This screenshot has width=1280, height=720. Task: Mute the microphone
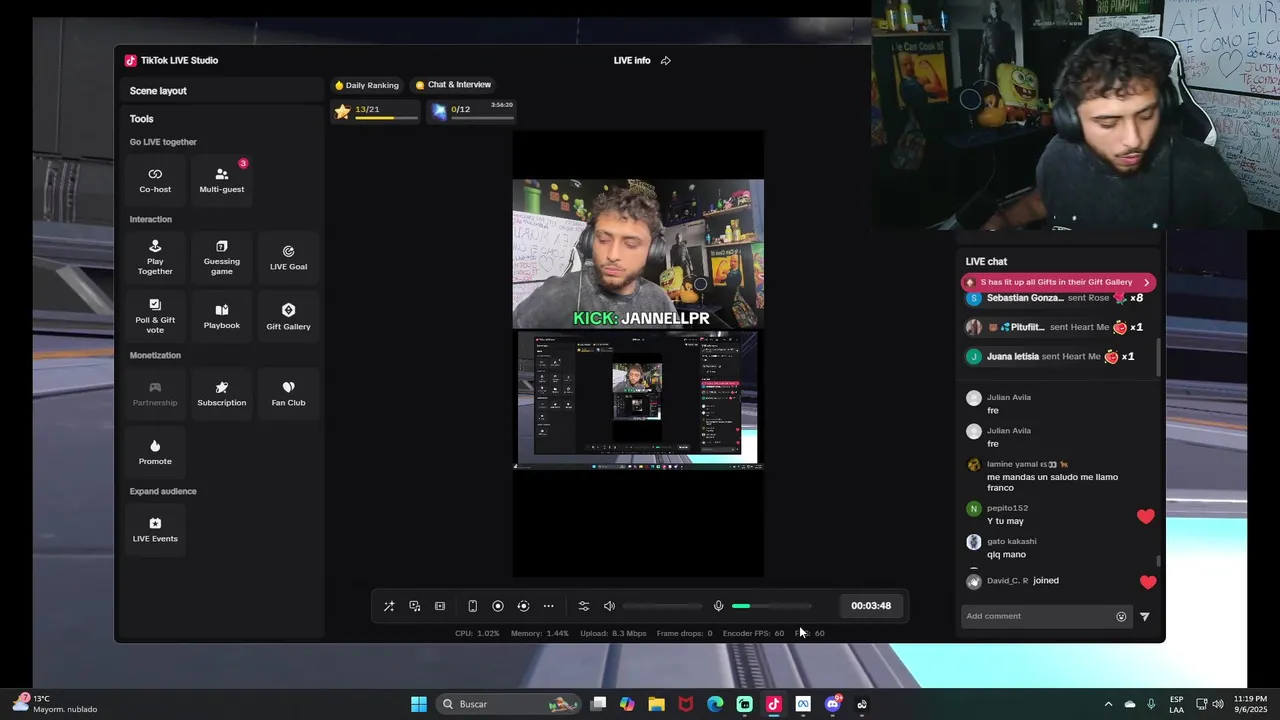(718, 606)
